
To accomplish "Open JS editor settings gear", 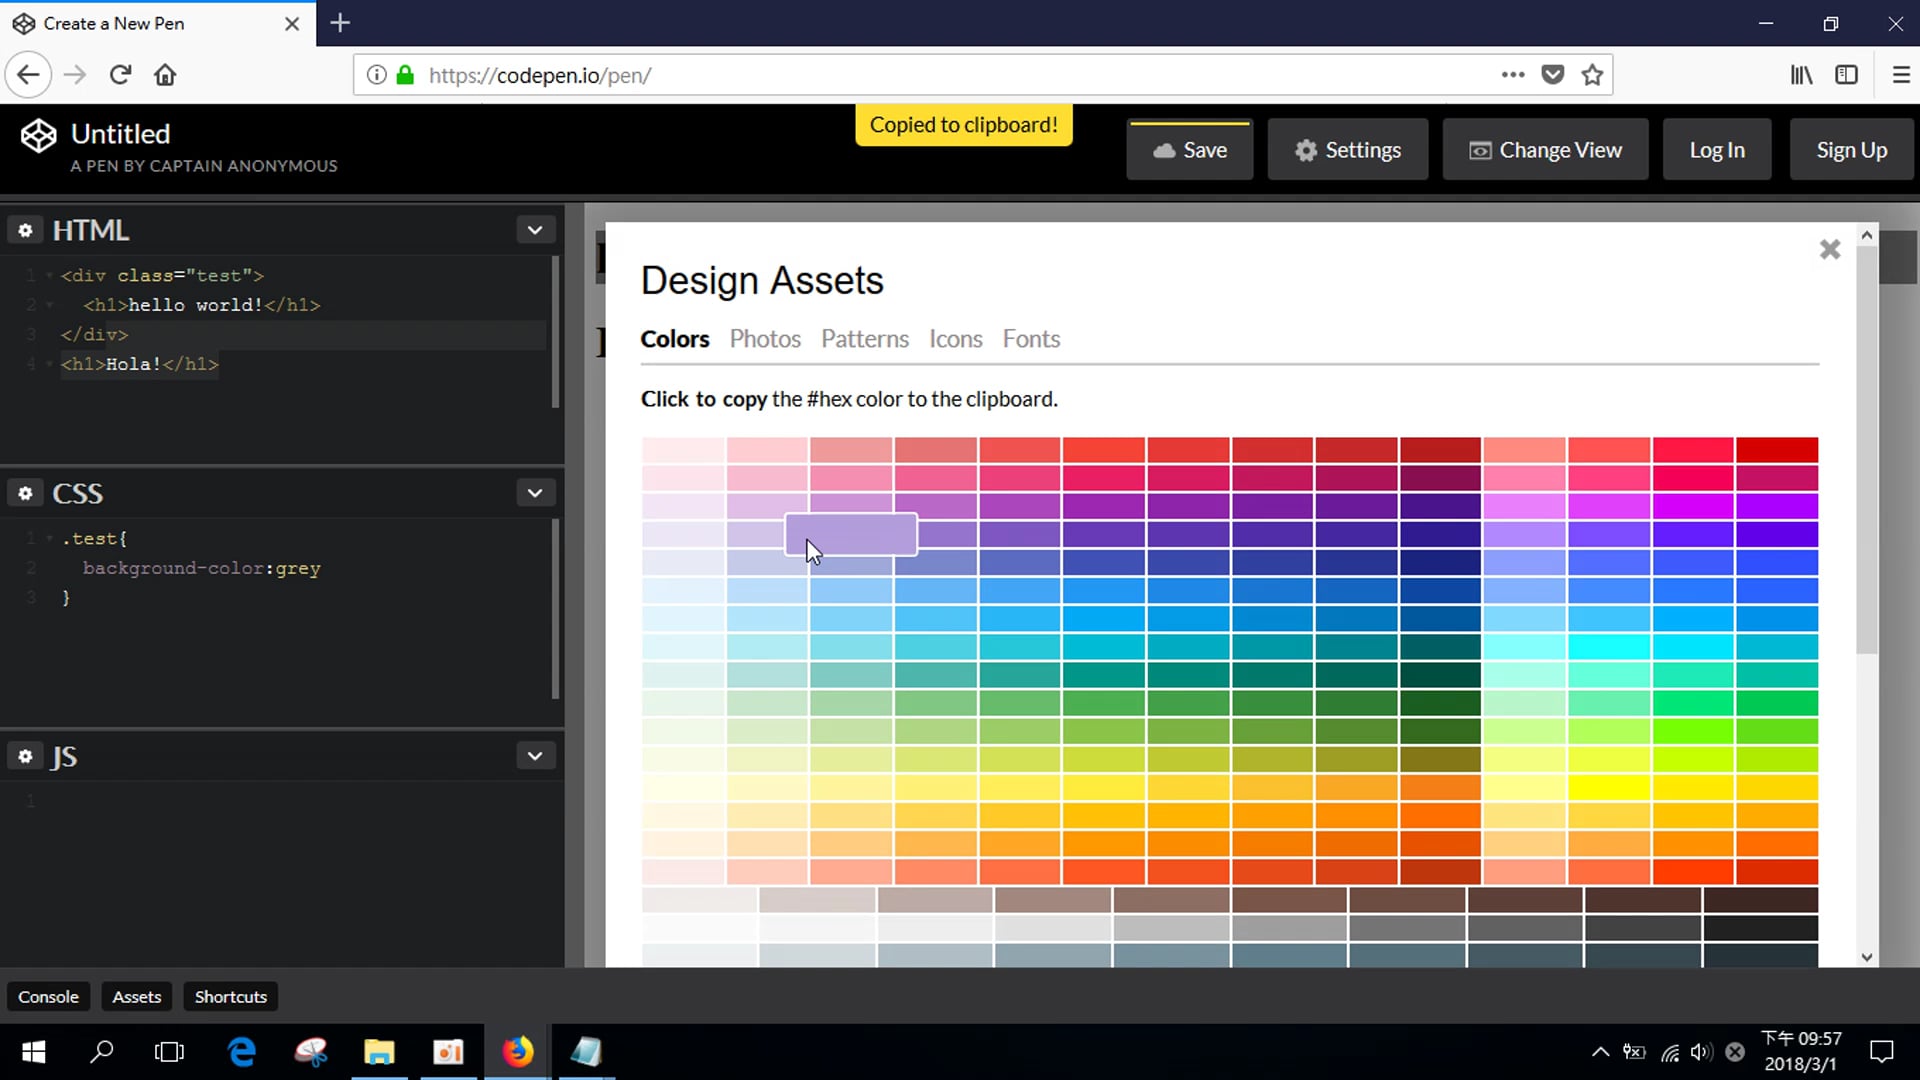I will tap(25, 757).
